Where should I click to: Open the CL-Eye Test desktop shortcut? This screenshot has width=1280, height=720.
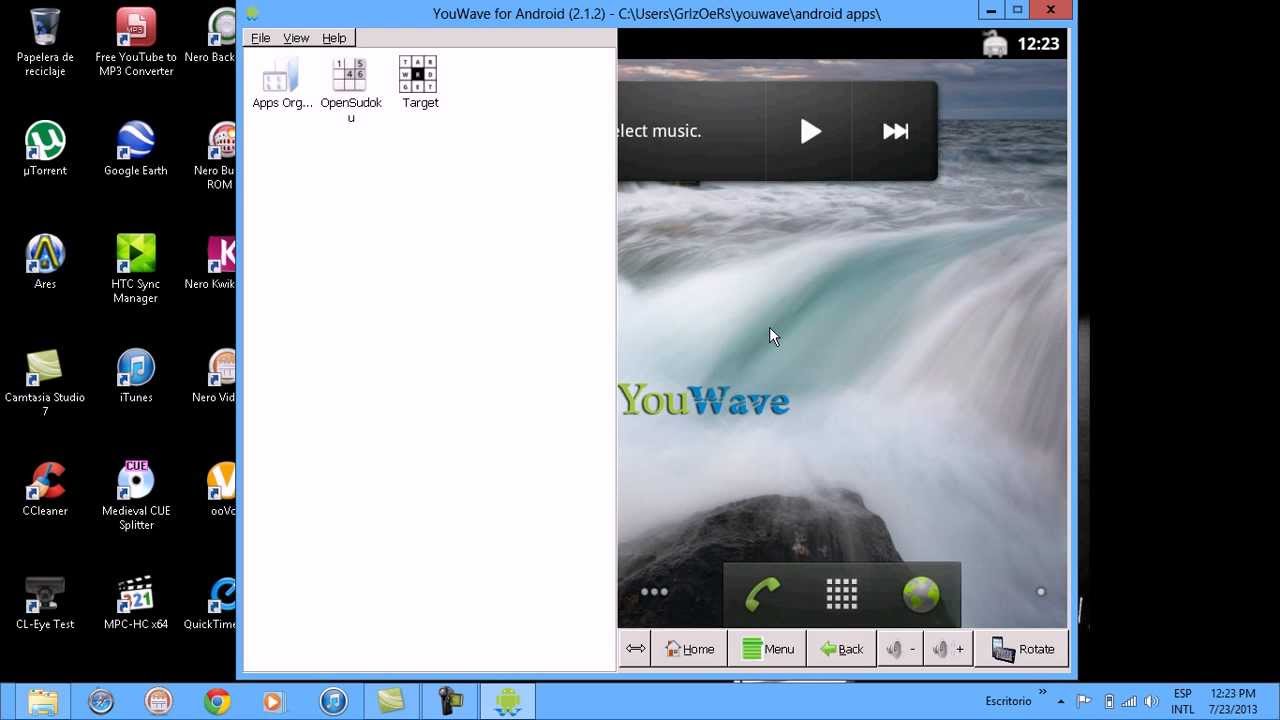tap(45, 602)
